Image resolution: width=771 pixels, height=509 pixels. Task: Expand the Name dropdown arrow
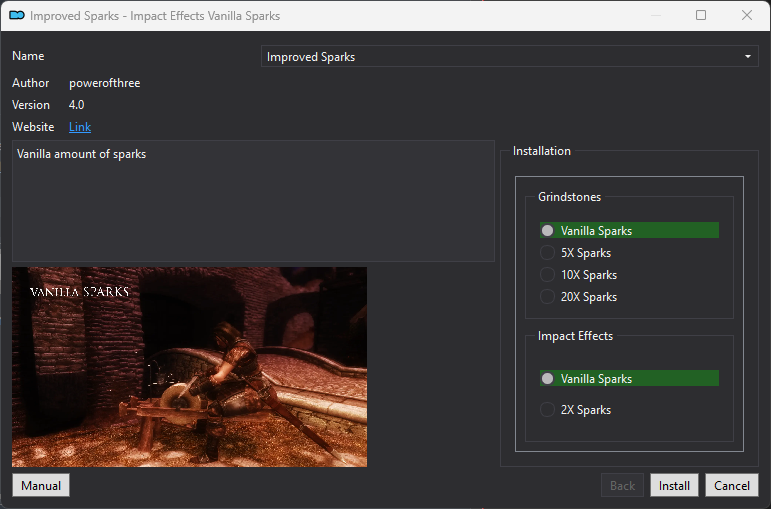(747, 57)
